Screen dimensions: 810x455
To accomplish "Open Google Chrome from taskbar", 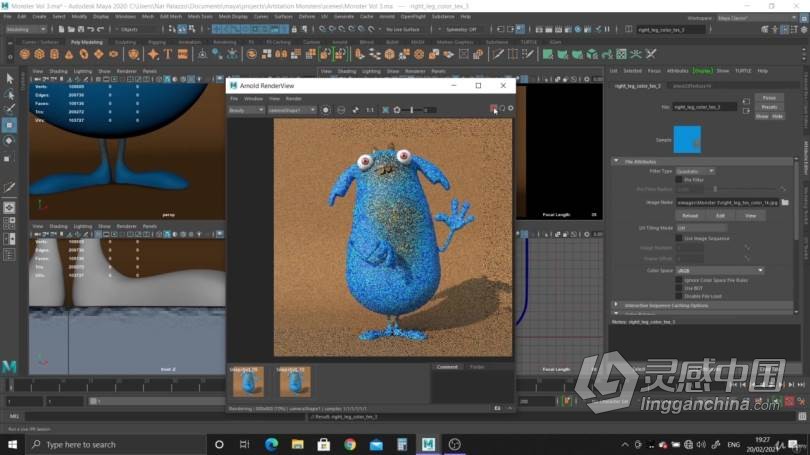I will [350, 444].
